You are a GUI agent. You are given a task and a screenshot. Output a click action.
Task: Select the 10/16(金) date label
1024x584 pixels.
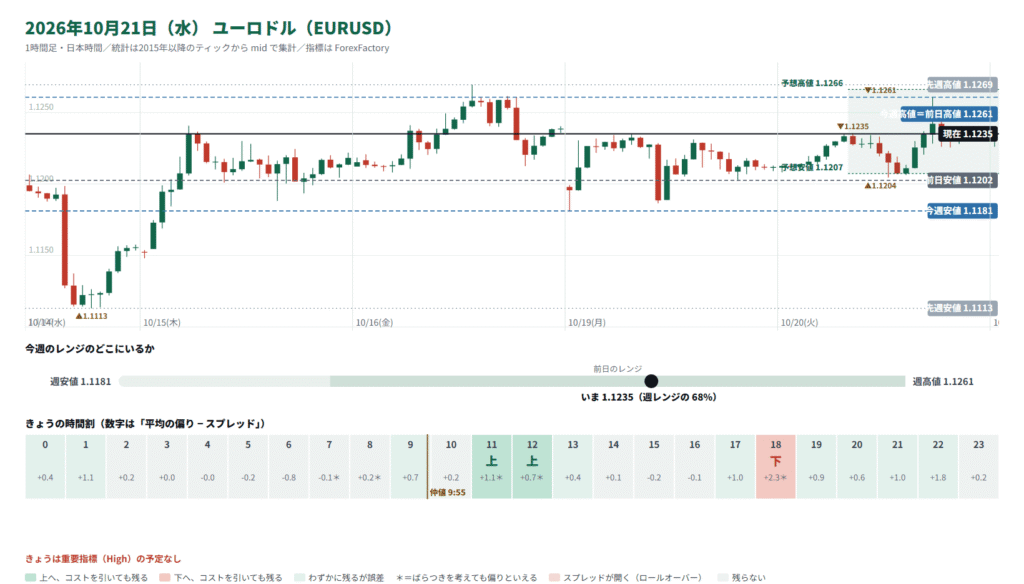(374, 323)
